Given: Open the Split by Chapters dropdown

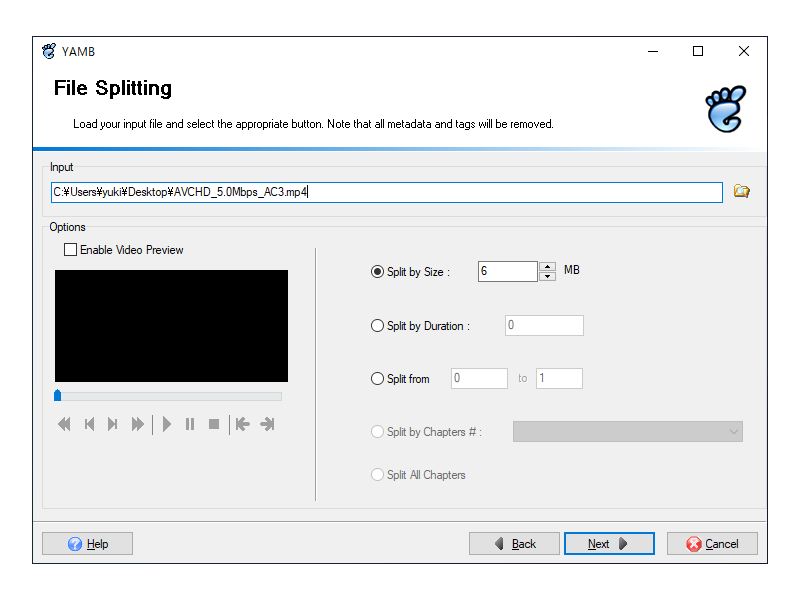Looking at the screenshot, I should click(x=628, y=432).
